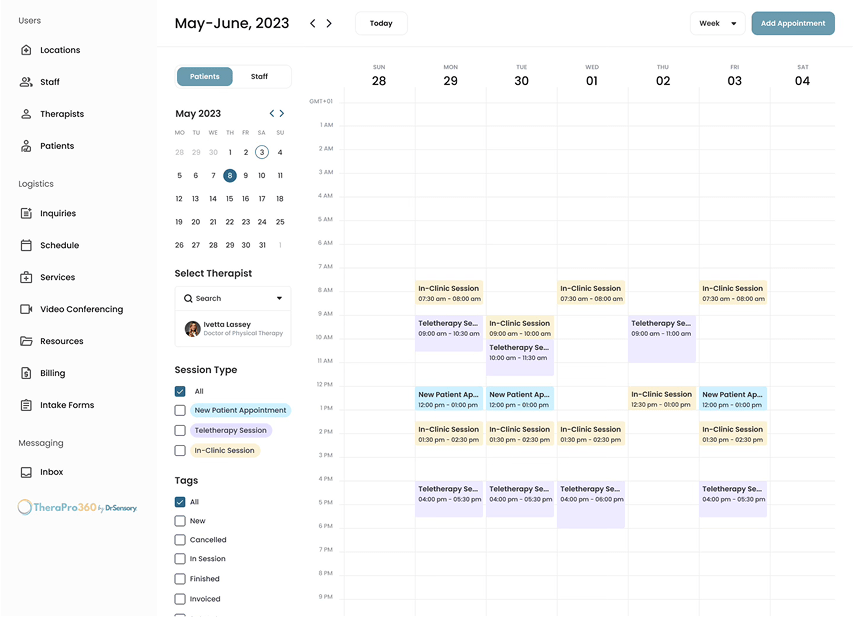Select the Schedule calendar icon
The height and width of the screenshot is (617, 853).
(x=26, y=245)
